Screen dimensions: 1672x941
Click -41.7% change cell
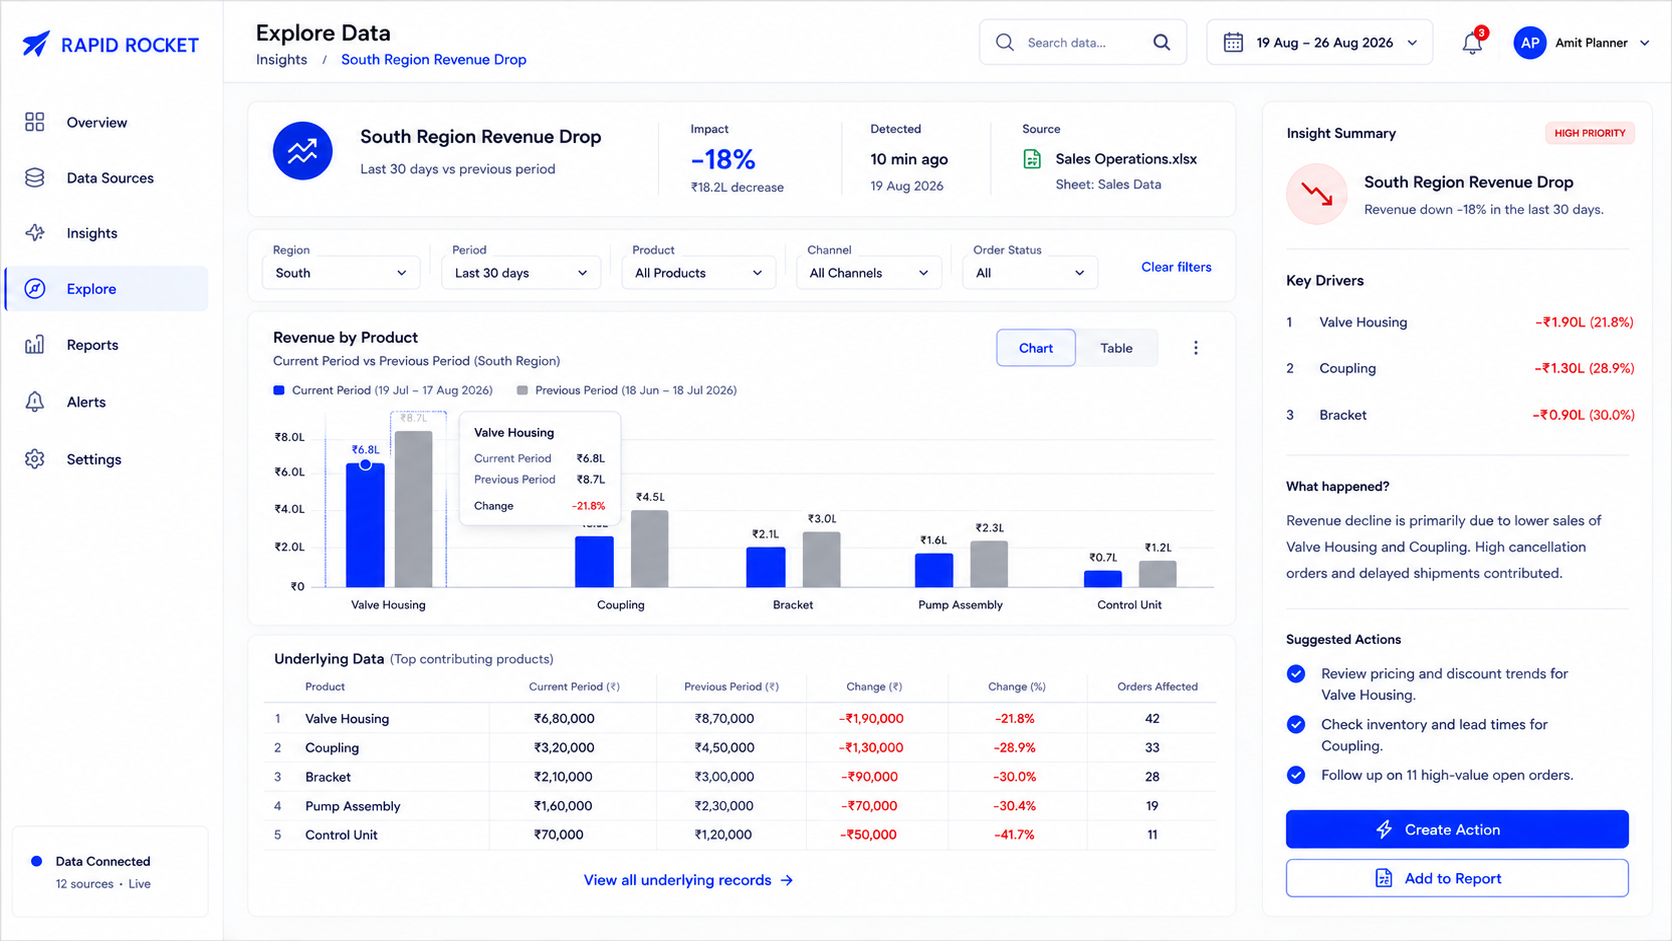[1015, 835]
